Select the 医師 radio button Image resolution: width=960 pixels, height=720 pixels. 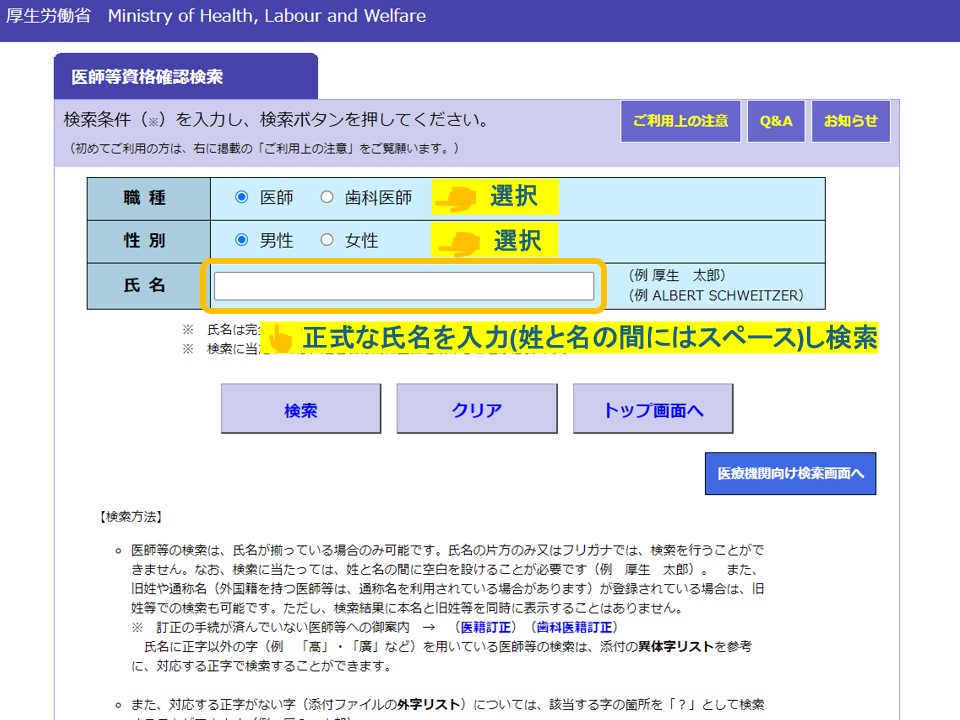(241, 197)
